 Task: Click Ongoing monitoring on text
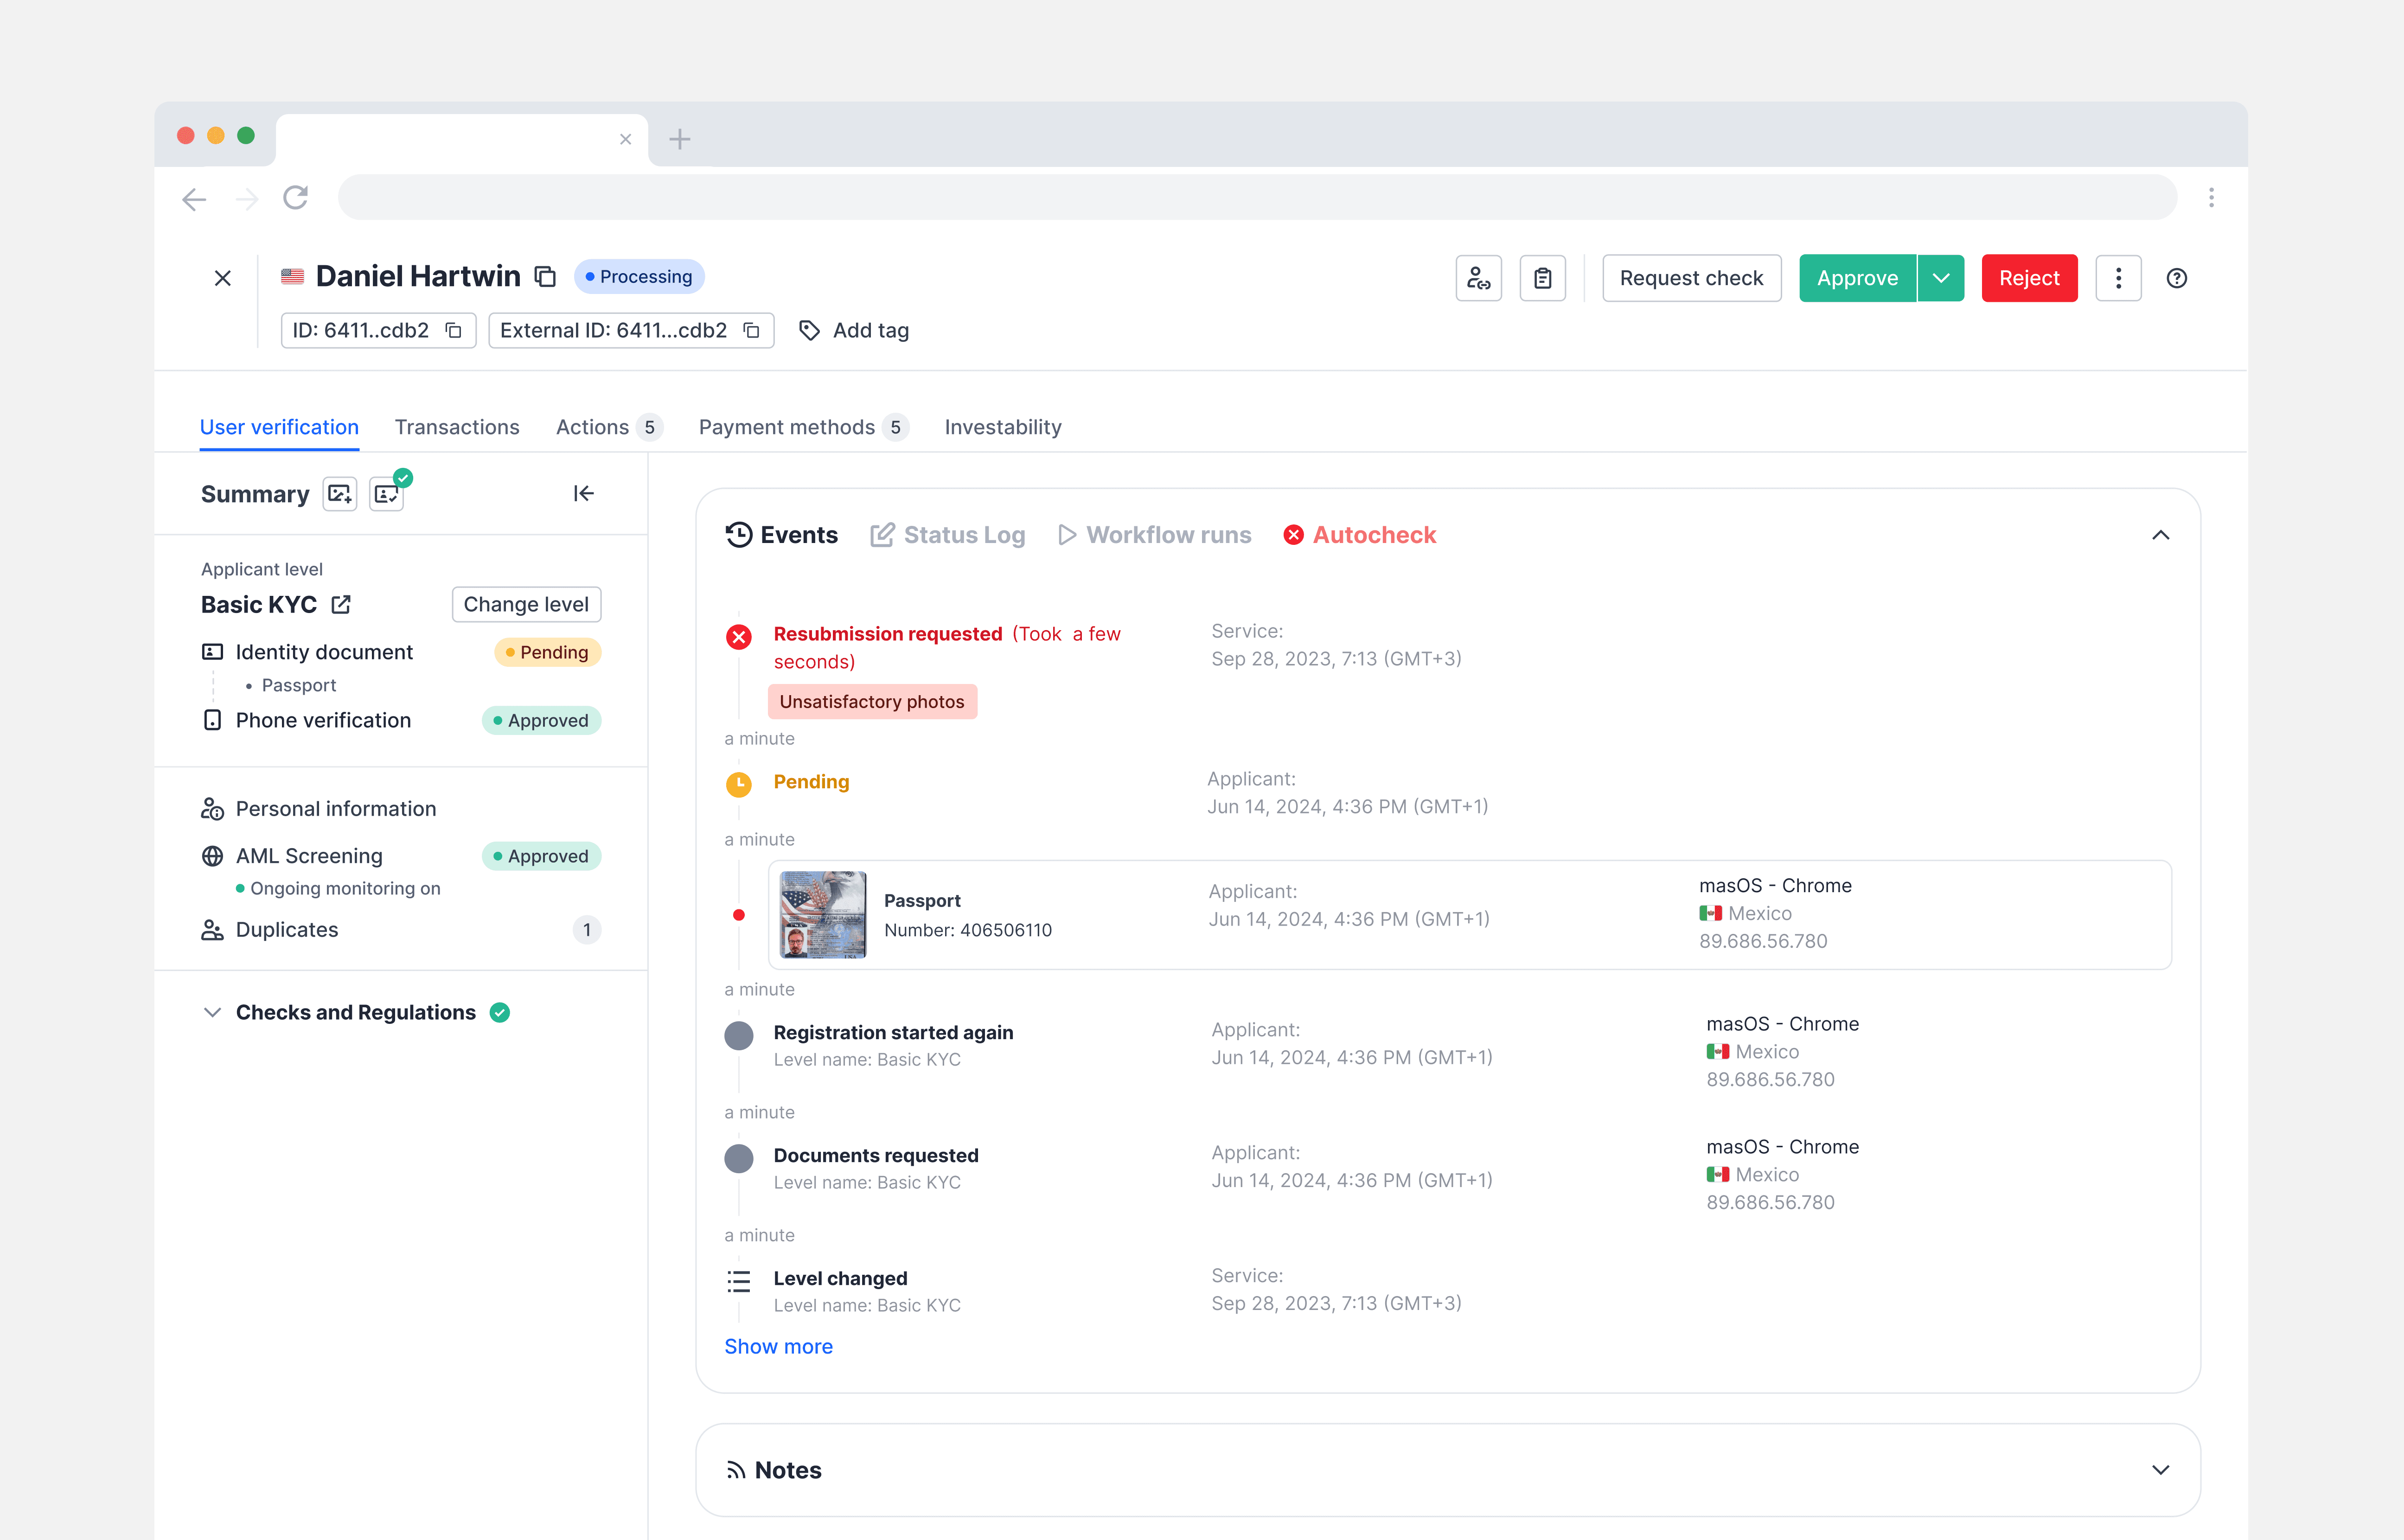pos(345,888)
